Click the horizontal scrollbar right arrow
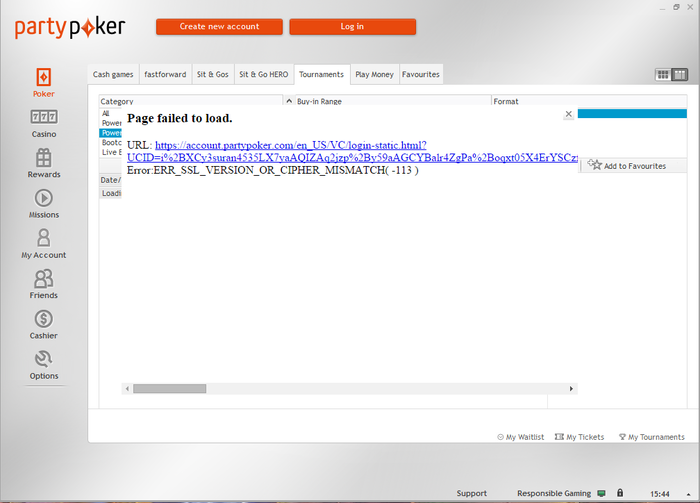700x503 pixels. click(571, 389)
